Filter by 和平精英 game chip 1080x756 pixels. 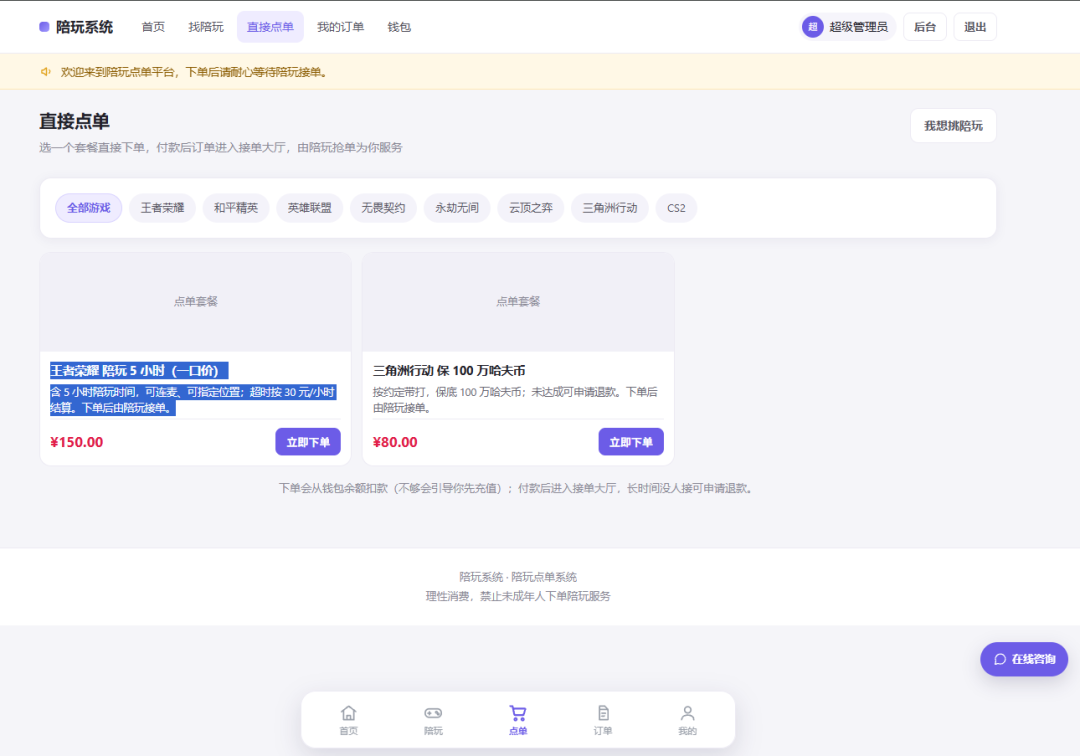[236, 208]
